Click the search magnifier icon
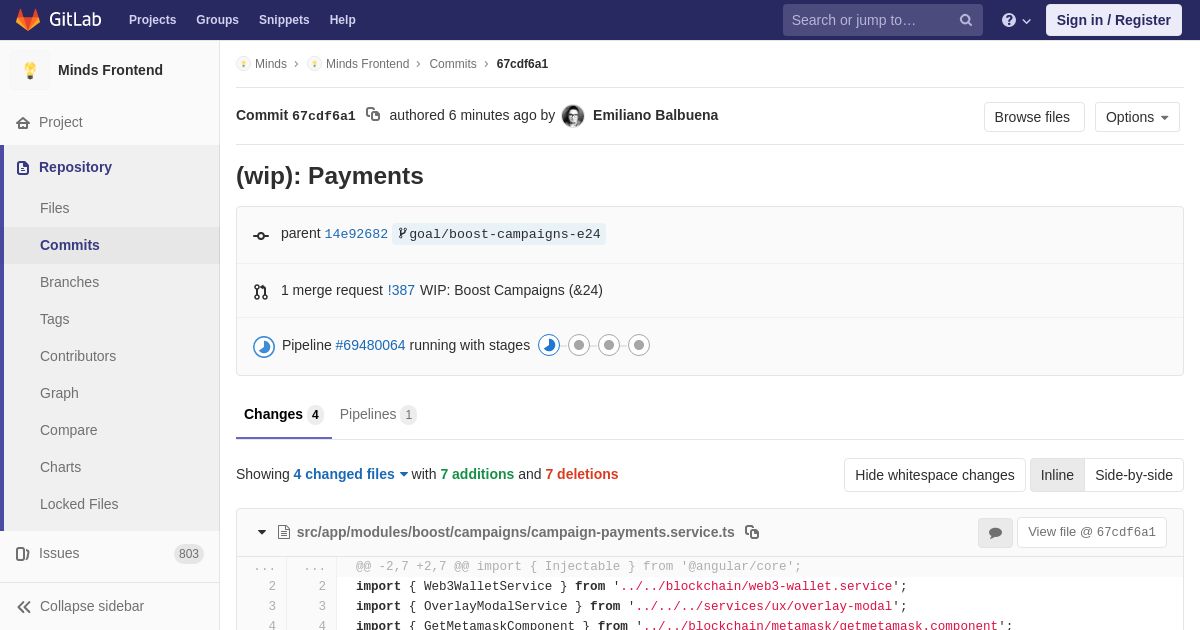 (x=966, y=20)
